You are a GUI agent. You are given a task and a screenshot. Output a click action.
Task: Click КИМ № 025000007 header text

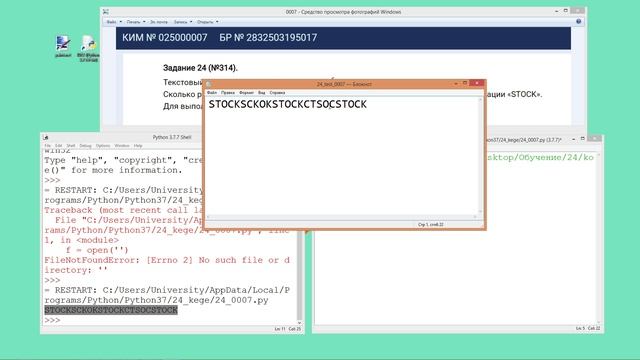[164, 38]
